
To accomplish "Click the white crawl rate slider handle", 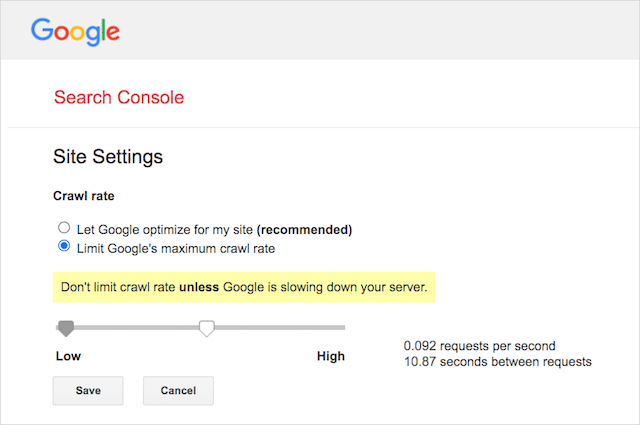I will (x=207, y=328).
